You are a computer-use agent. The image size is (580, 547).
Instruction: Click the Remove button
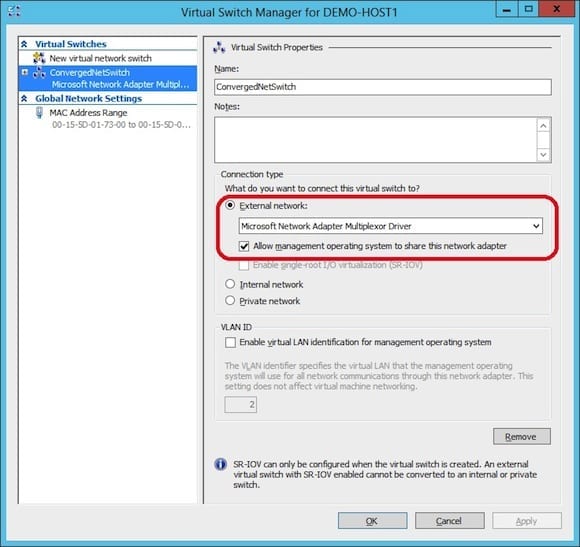[522, 436]
